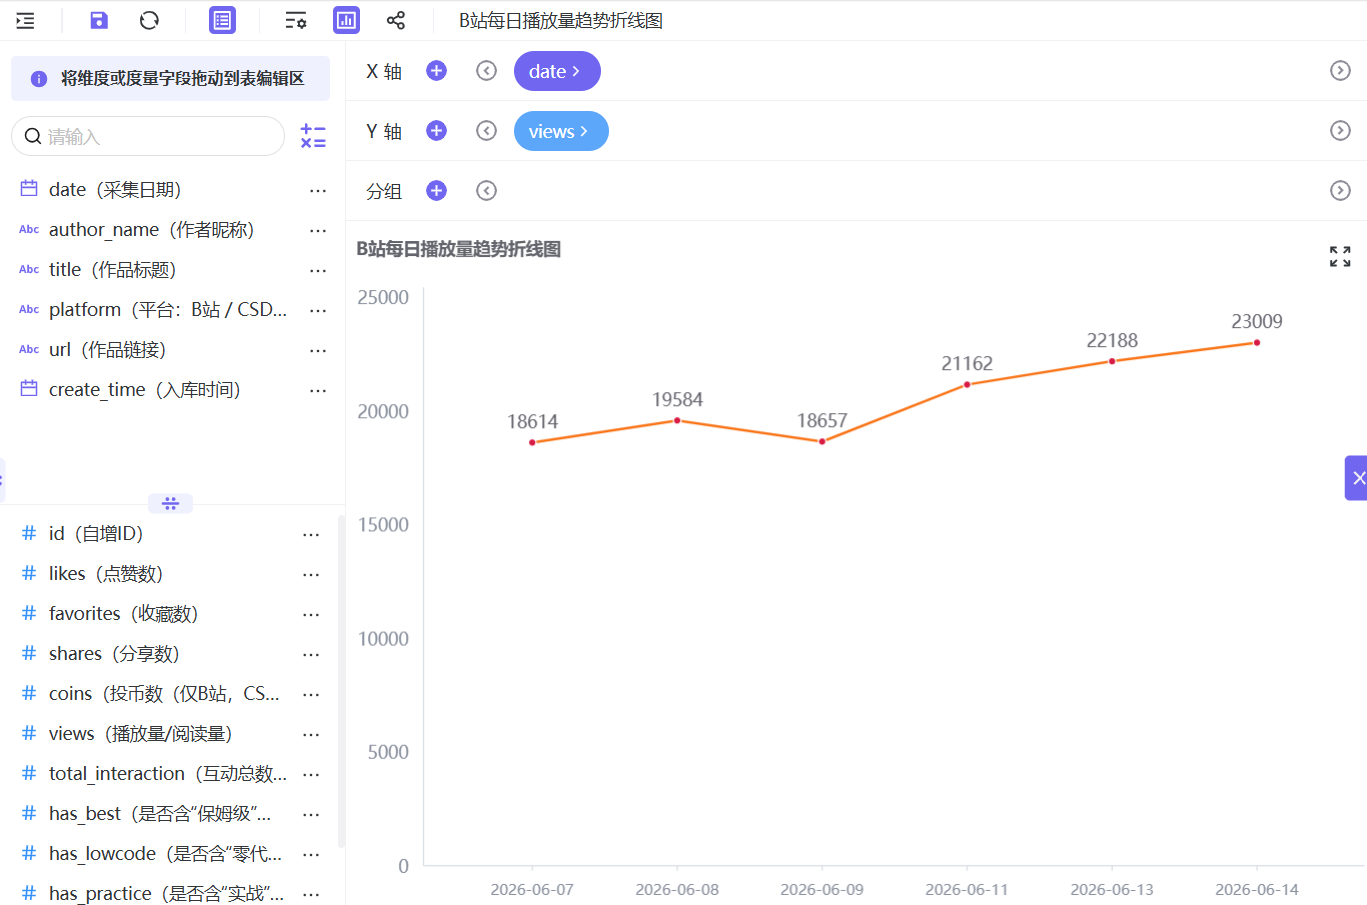Select the total_interaction measure field
The height and width of the screenshot is (905, 1367).
click(168, 774)
